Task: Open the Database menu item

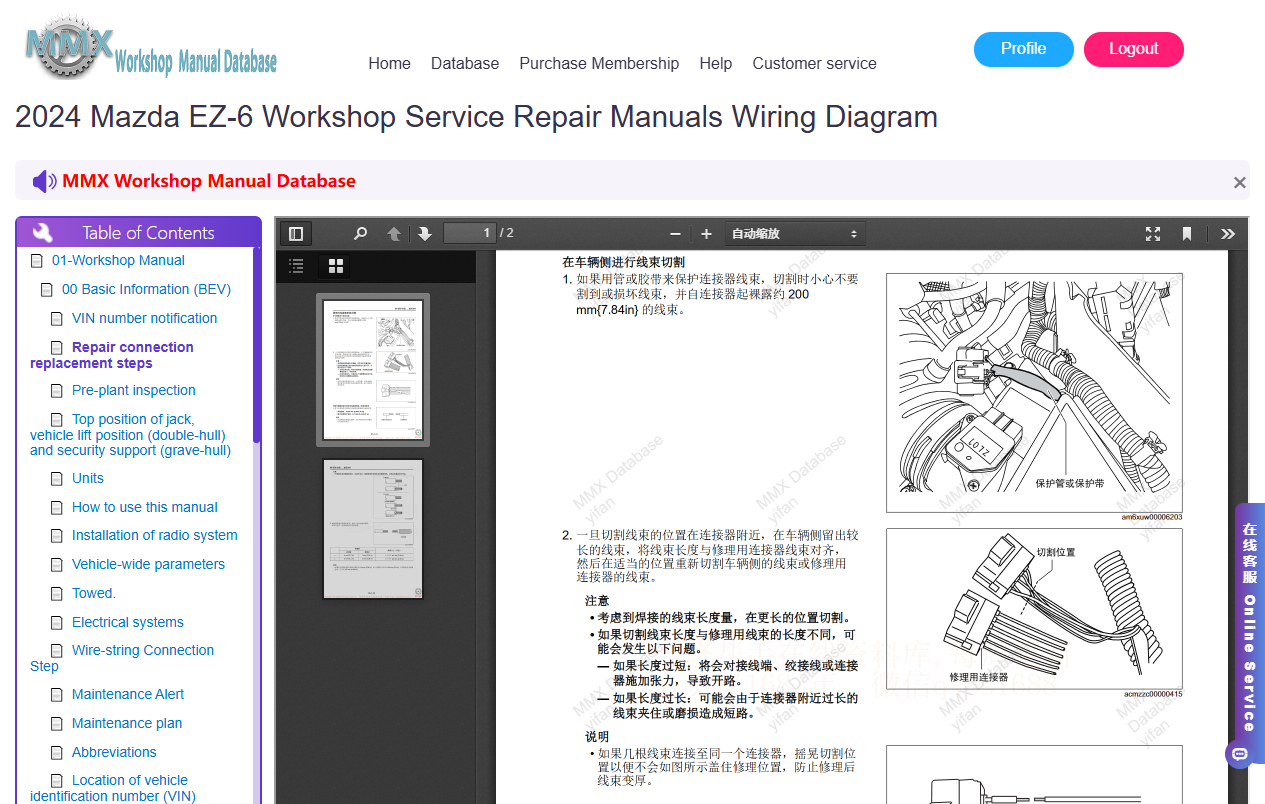Action: [x=465, y=63]
